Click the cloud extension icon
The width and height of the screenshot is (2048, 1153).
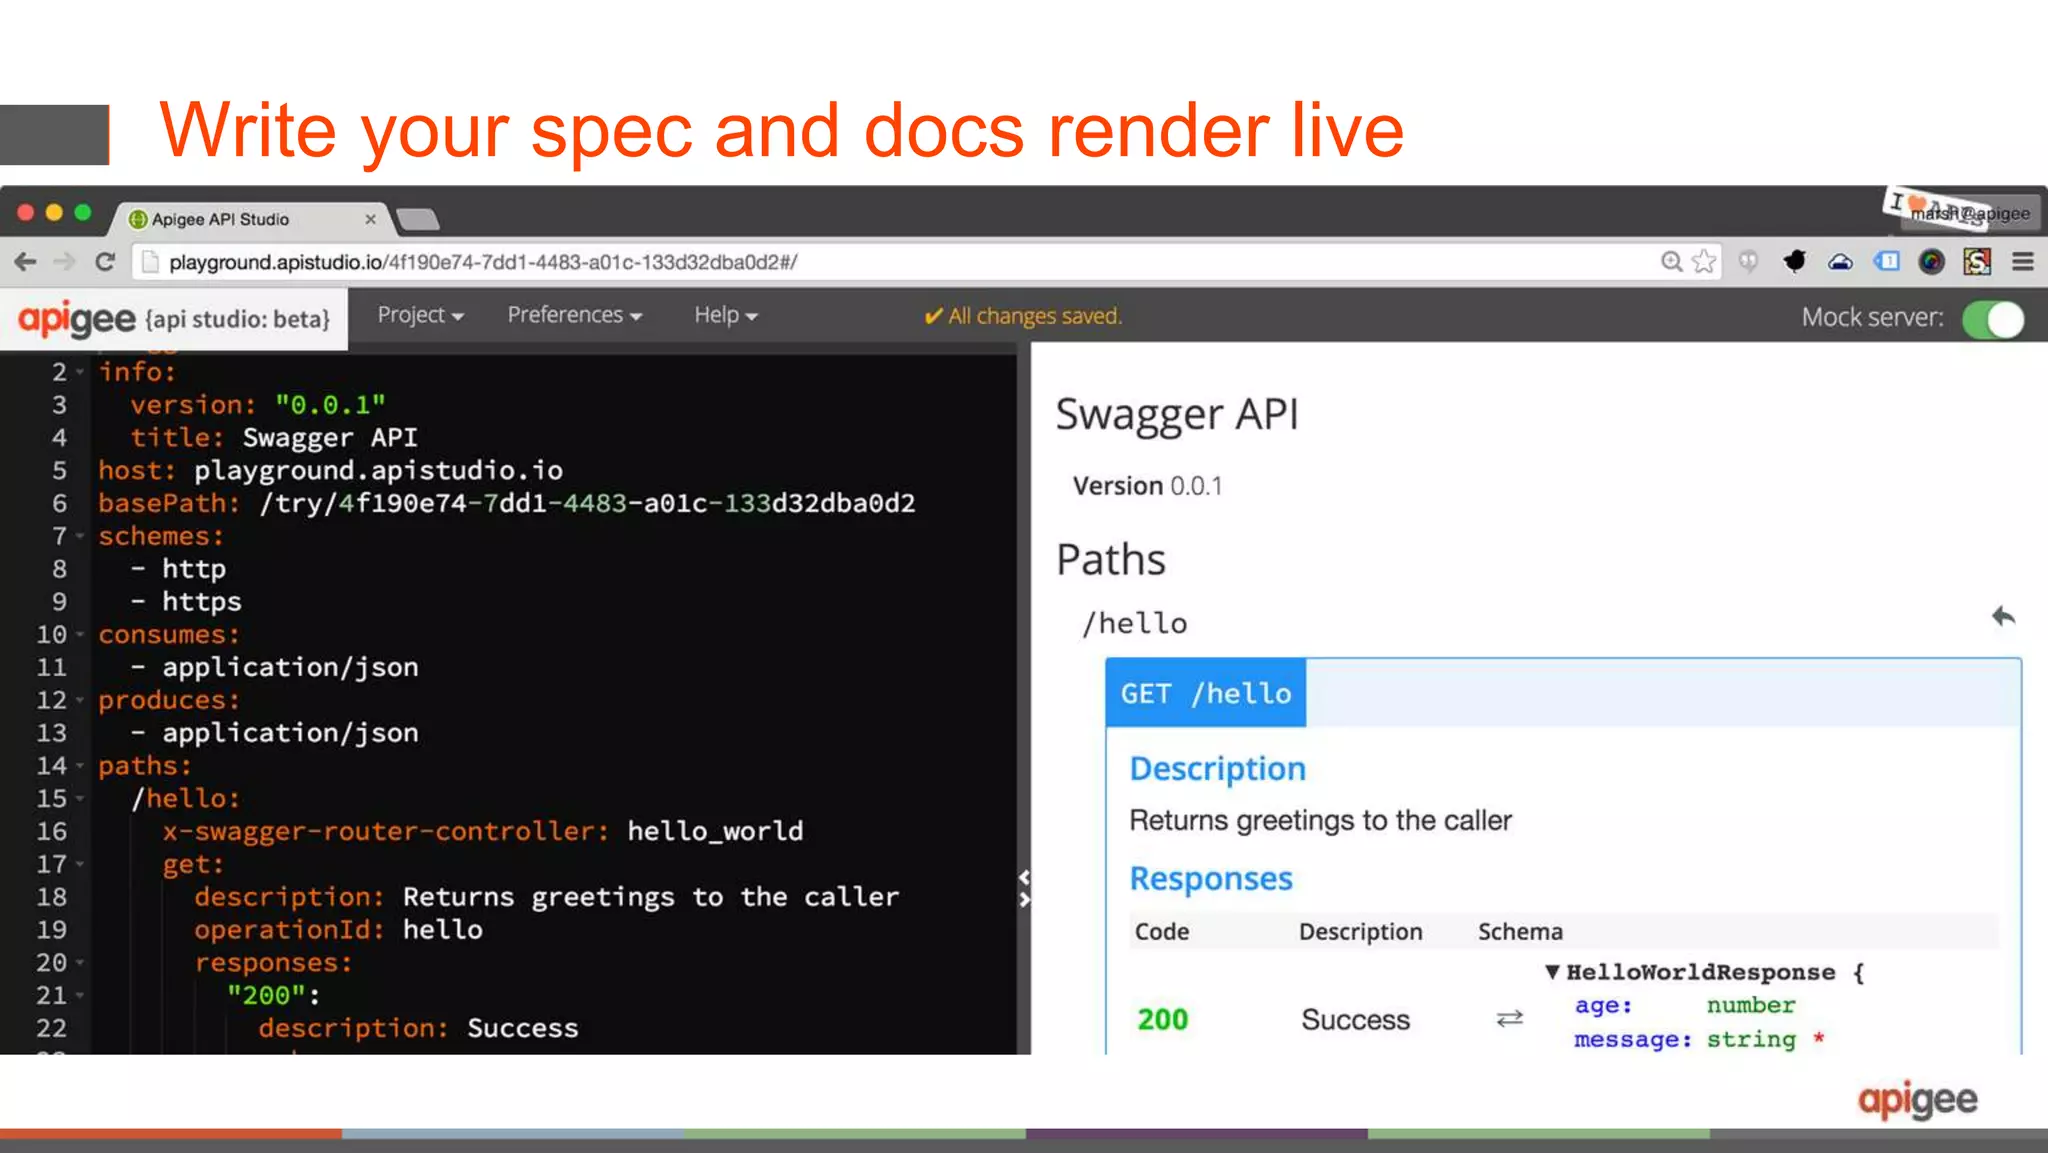(x=1840, y=262)
